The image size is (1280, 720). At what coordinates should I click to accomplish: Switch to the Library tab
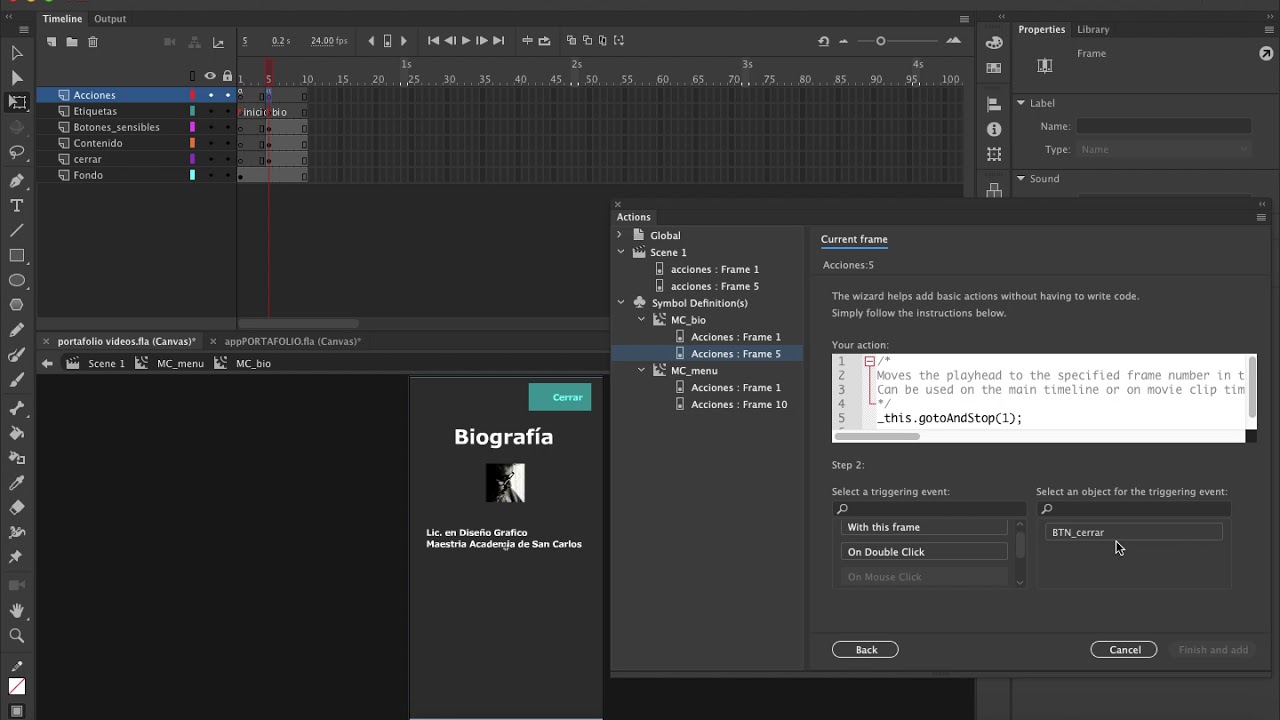[1093, 30]
